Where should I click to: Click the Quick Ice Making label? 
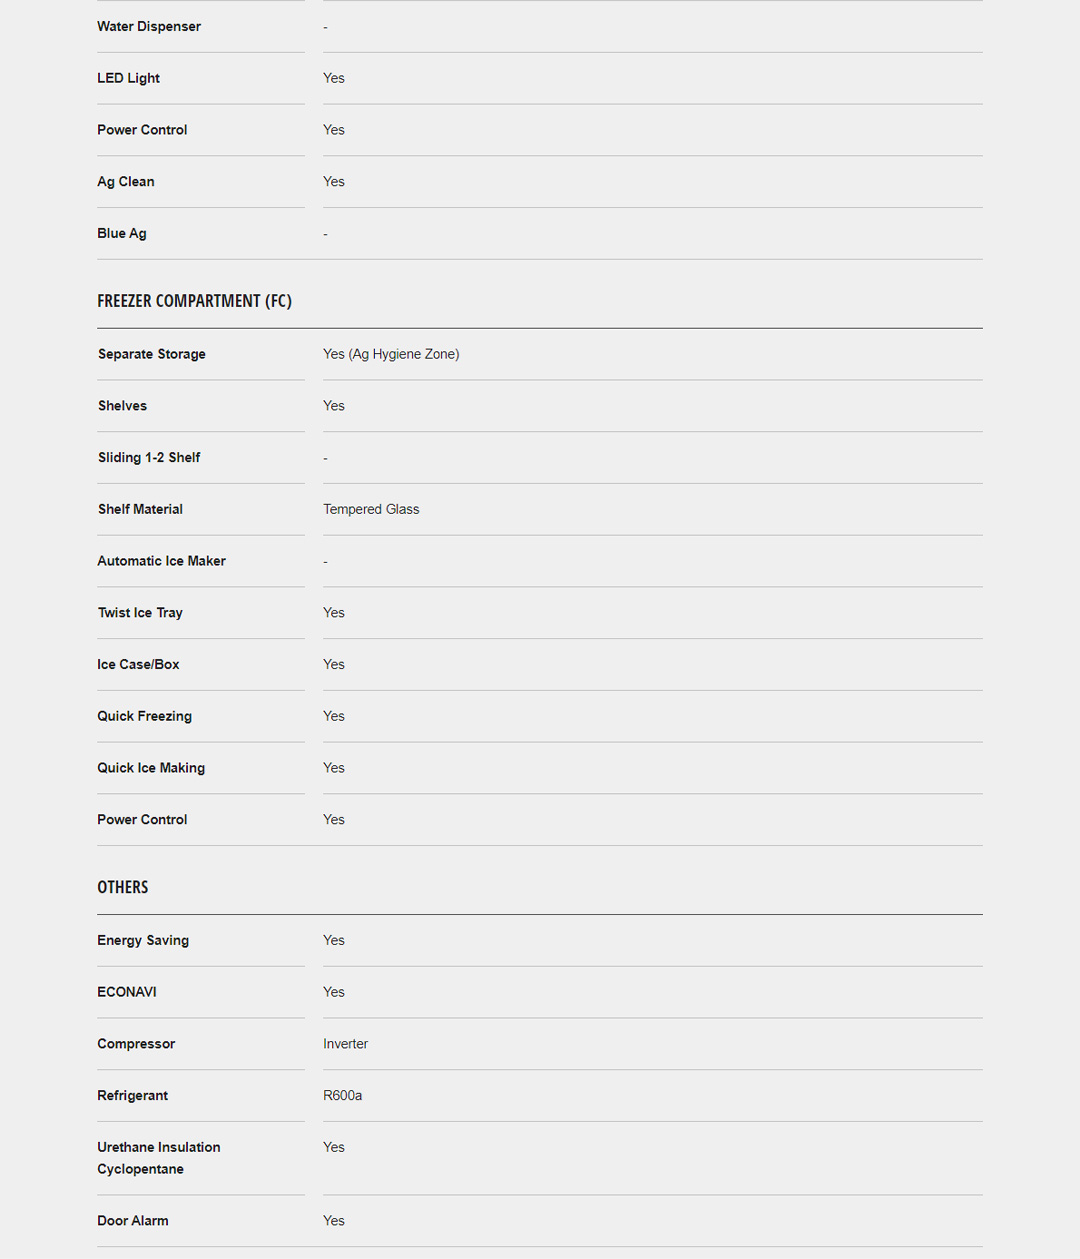click(151, 768)
